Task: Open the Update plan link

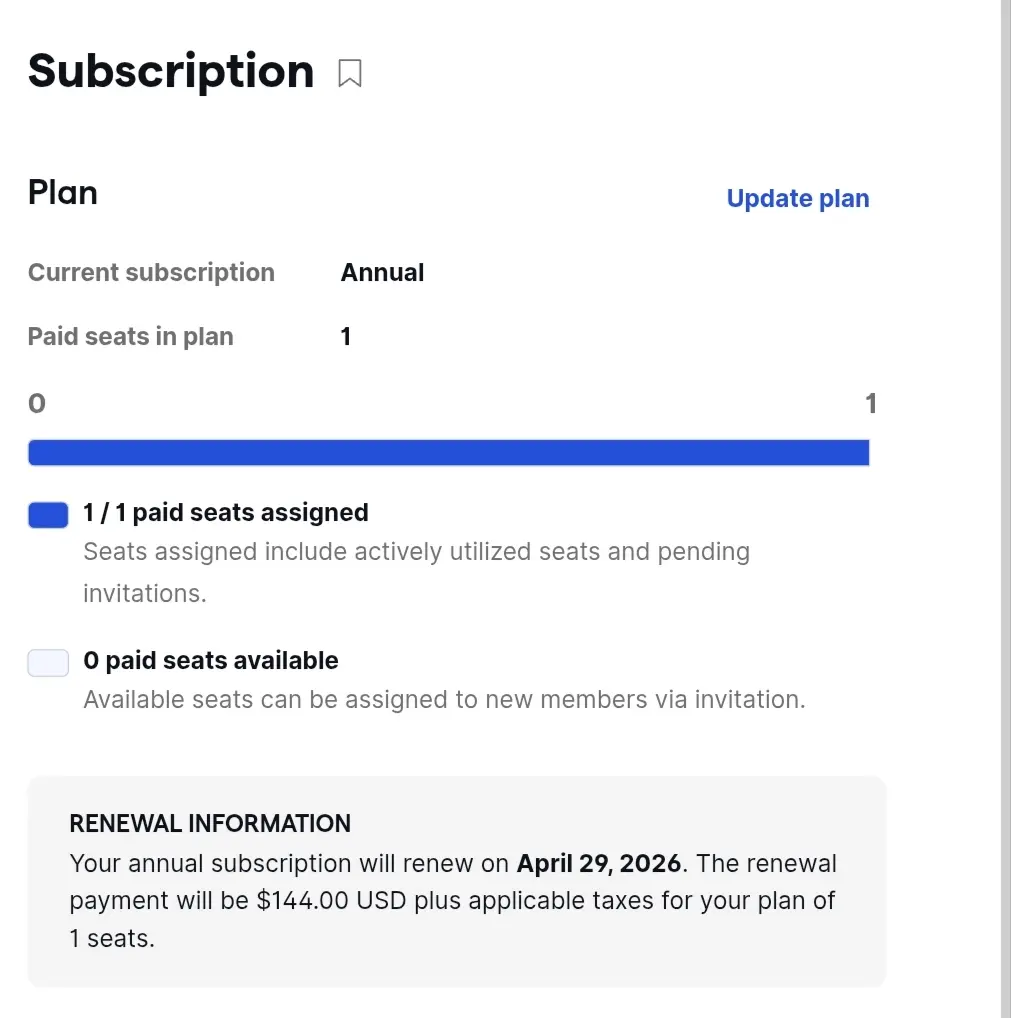Action: point(797,198)
